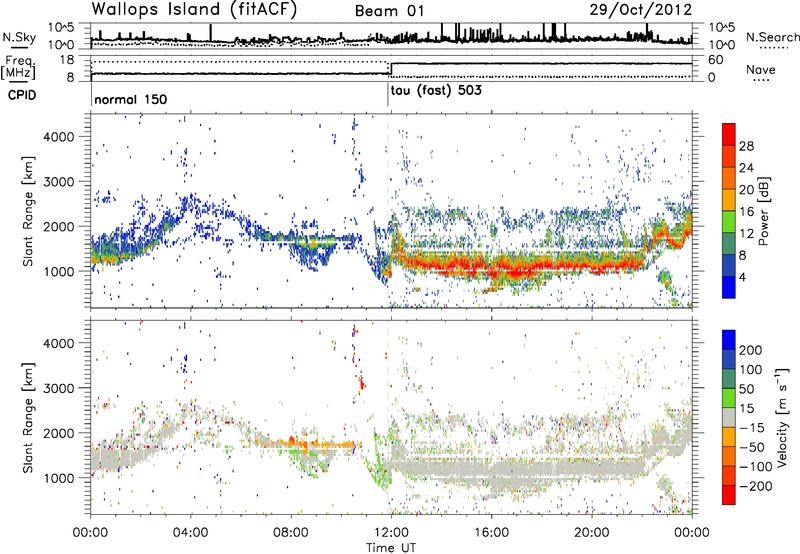Image resolution: width=800 pixels, height=554 pixels.
Task: Click the Power colorbar light green segment between 12 and 16
Action: (x=729, y=222)
